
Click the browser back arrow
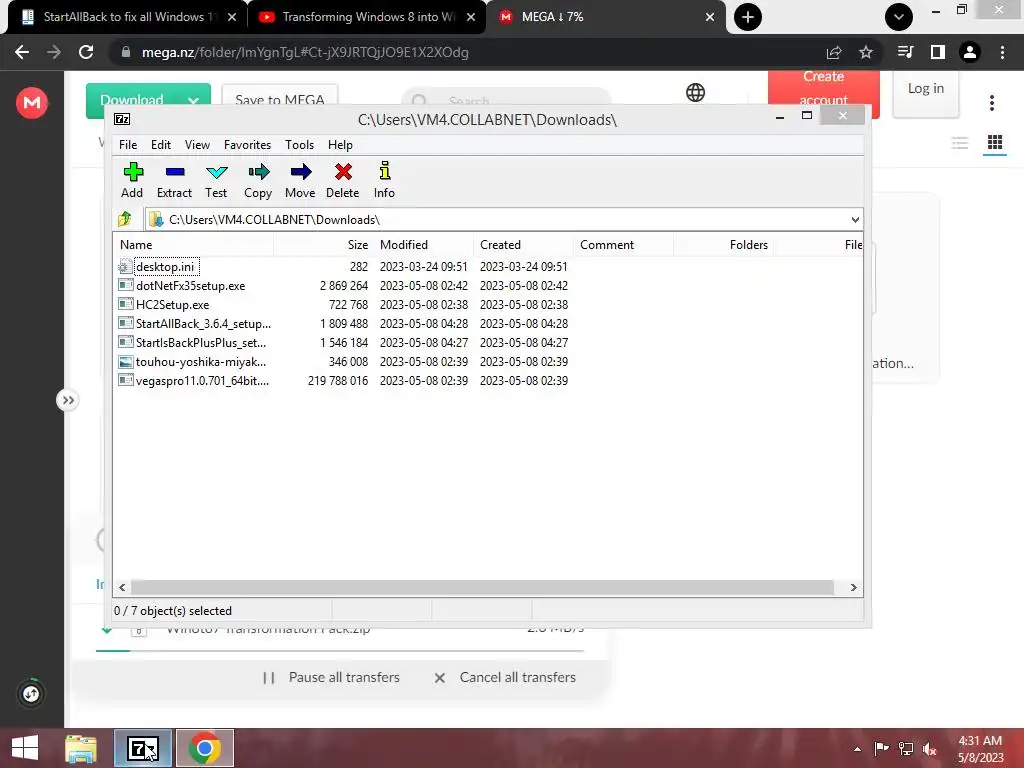[22, 52]
